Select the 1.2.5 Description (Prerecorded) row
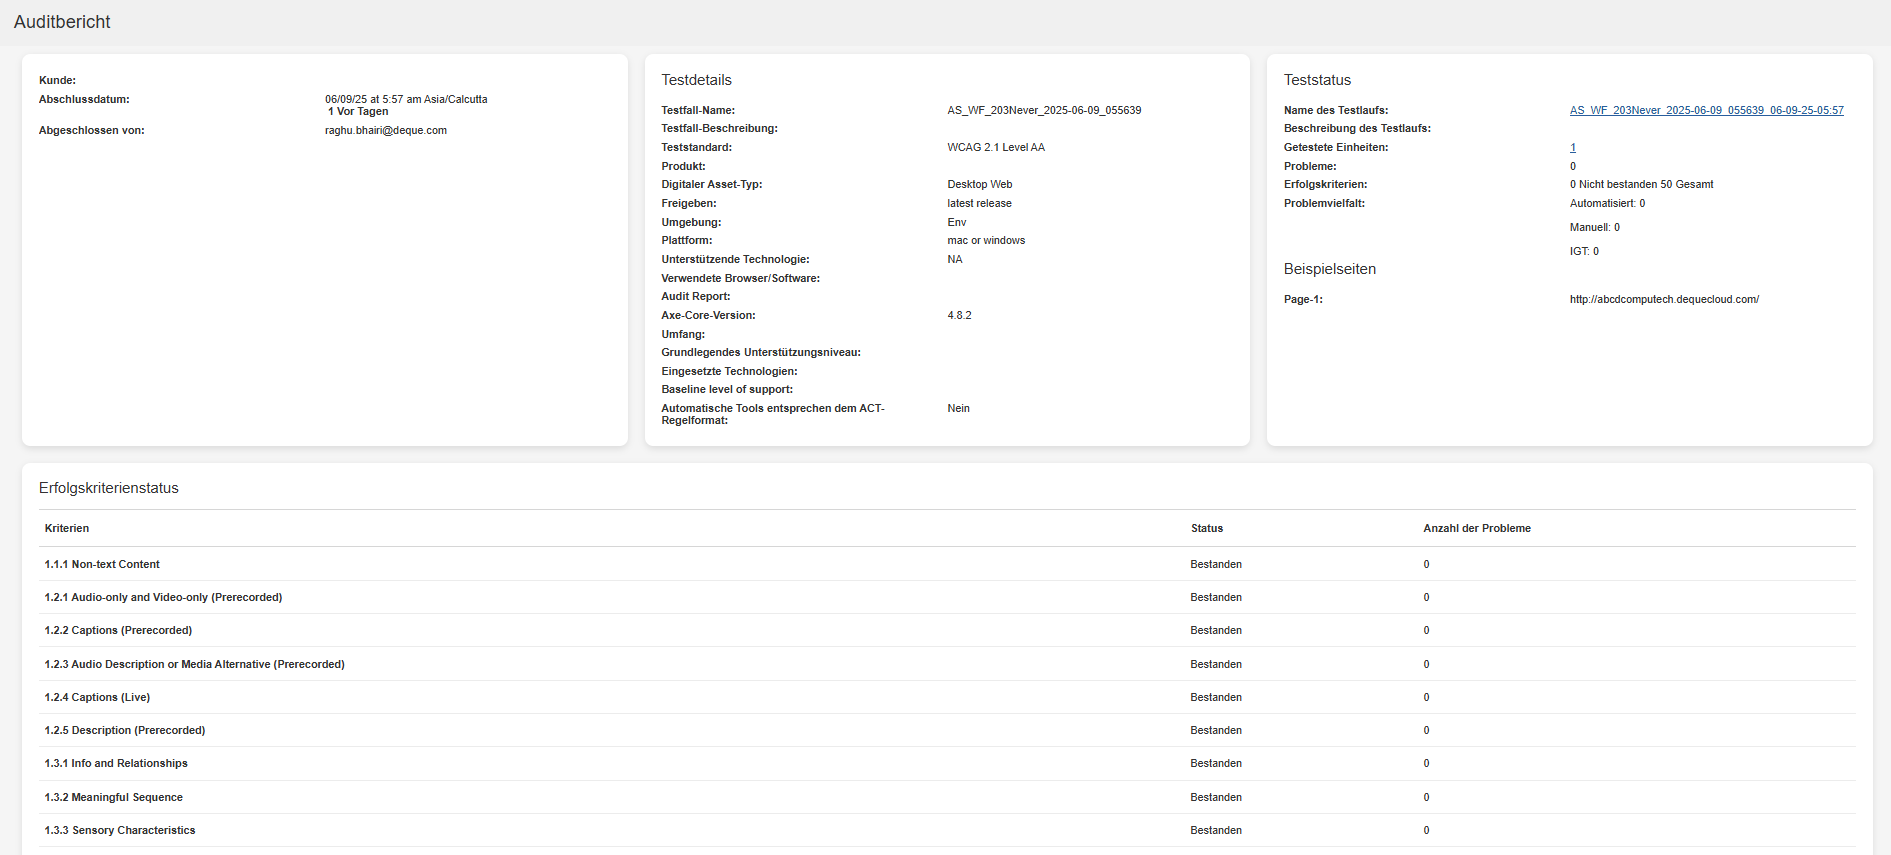1891x855 pixels. point(125,731)
